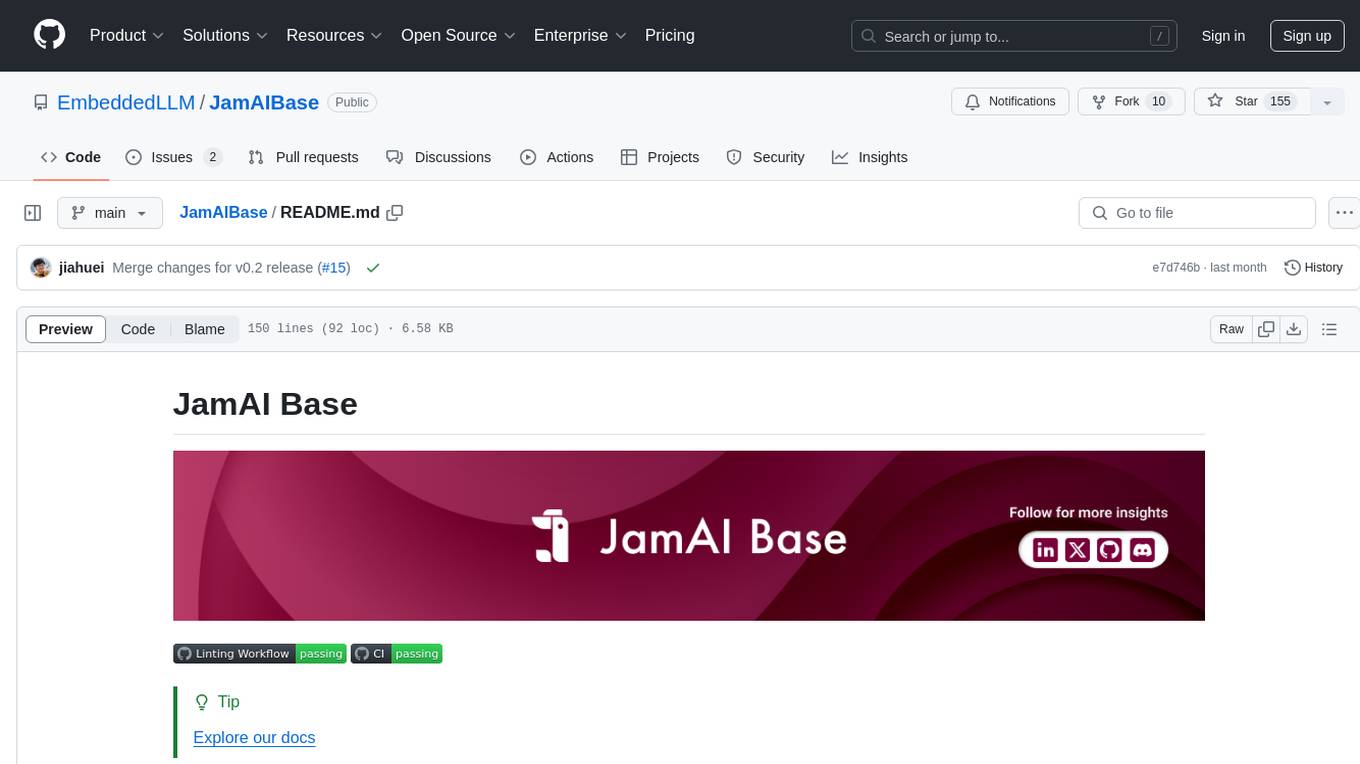
Task: Open the more file actions menu
Action: [x=1344, y=213]
